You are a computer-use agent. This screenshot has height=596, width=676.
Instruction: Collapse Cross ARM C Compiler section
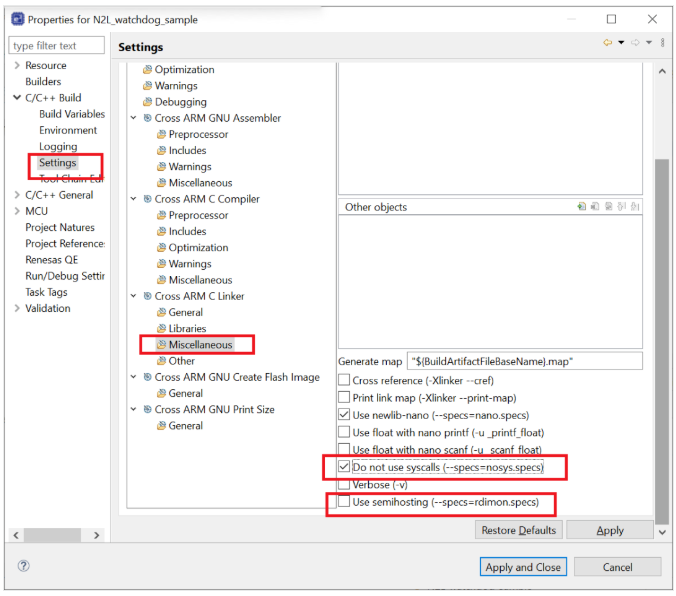click(x=134, y=199)
